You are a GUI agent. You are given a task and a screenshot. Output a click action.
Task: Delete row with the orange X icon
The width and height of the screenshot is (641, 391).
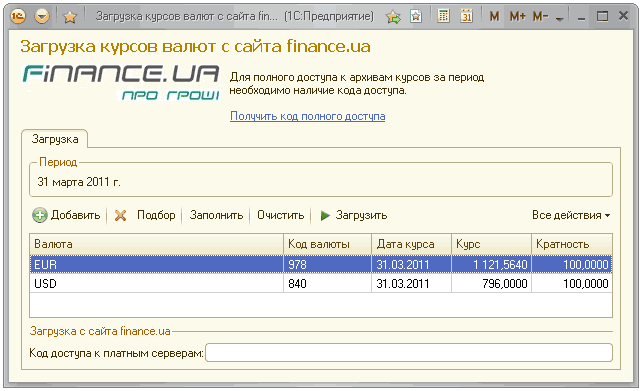pyautogui.click(x=120, y=215)
